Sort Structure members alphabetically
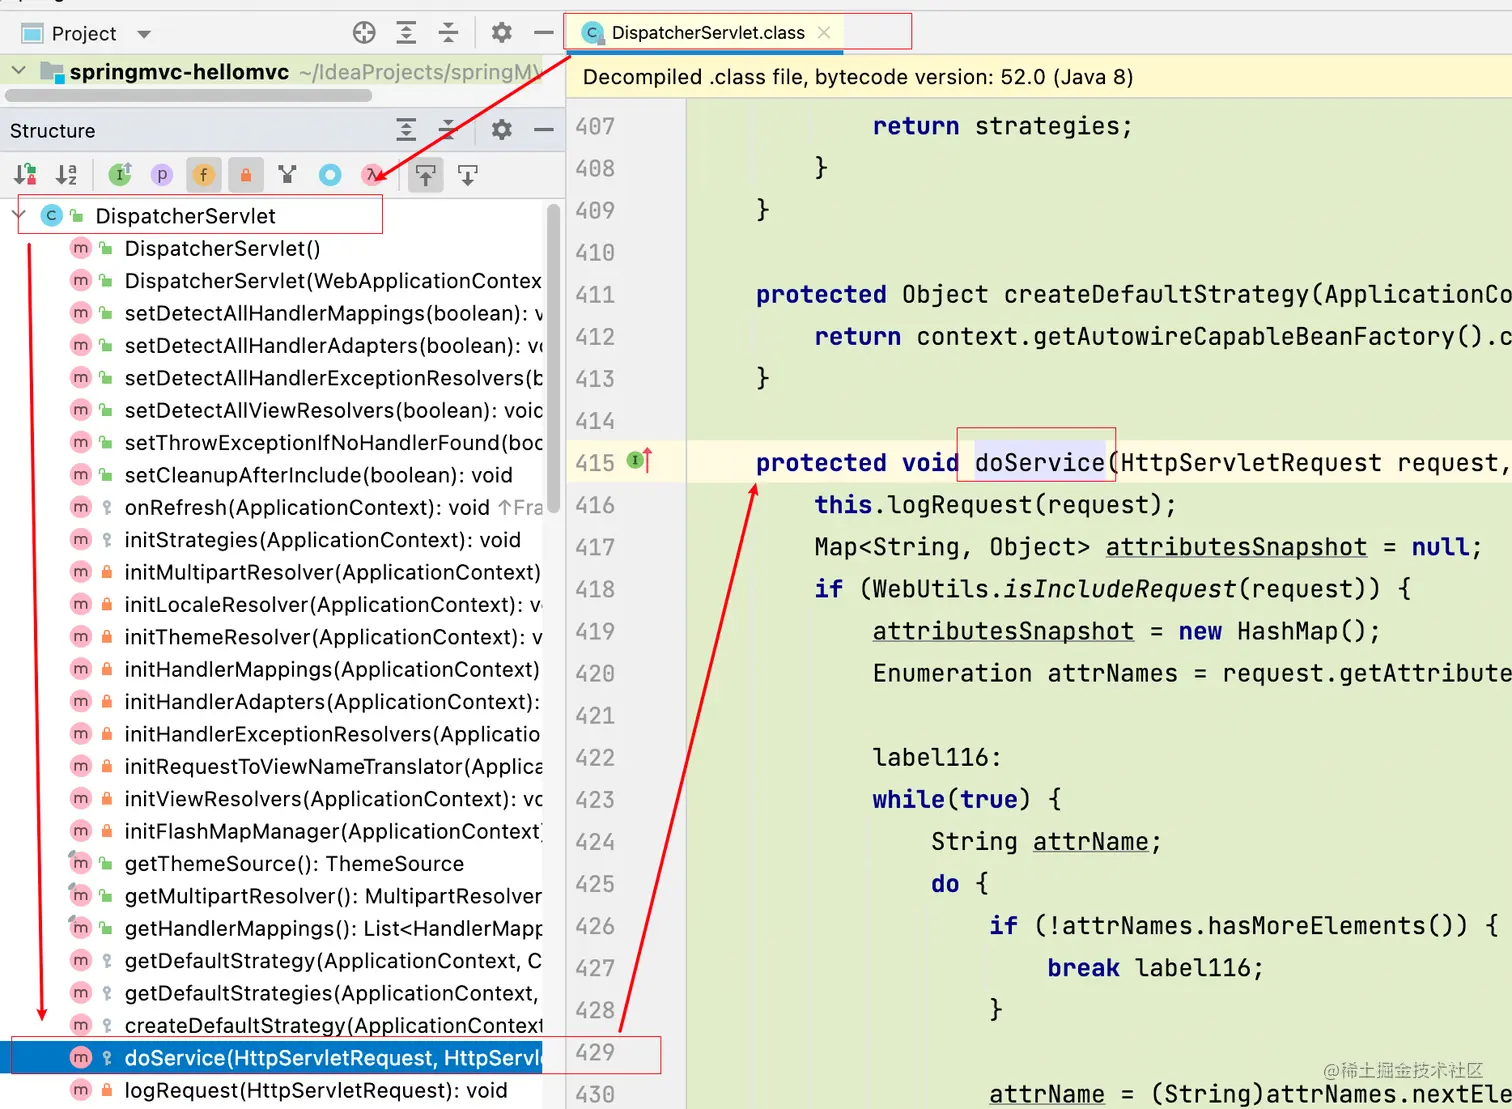The width and height of the screenshot is (1512, 1109). point(67,175)
